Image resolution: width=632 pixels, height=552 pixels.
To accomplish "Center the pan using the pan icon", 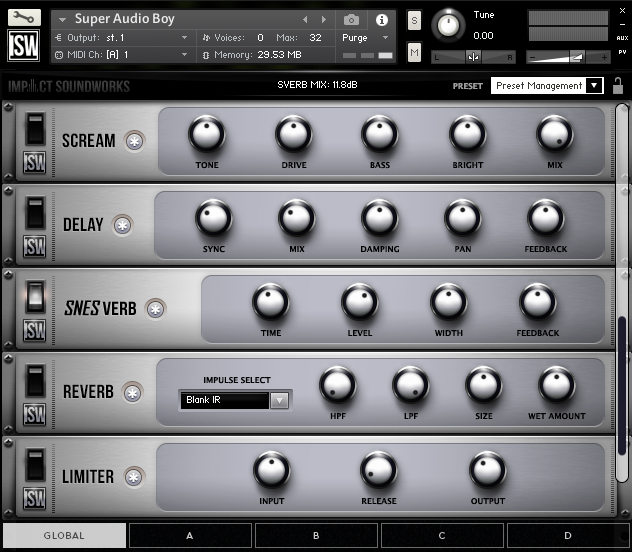I will (x=473, y=57).
